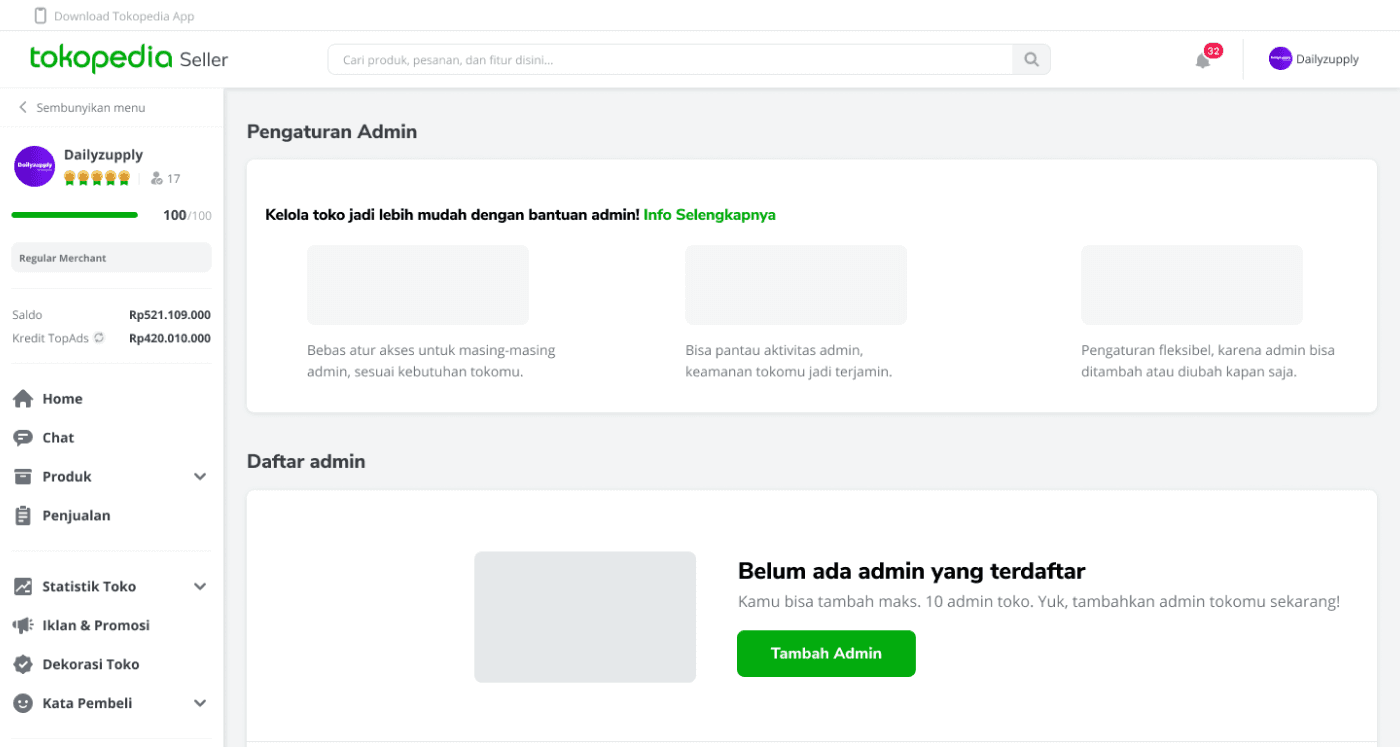Click the search magnifier button
1400x747 pixels.
tap(1031, 60)
